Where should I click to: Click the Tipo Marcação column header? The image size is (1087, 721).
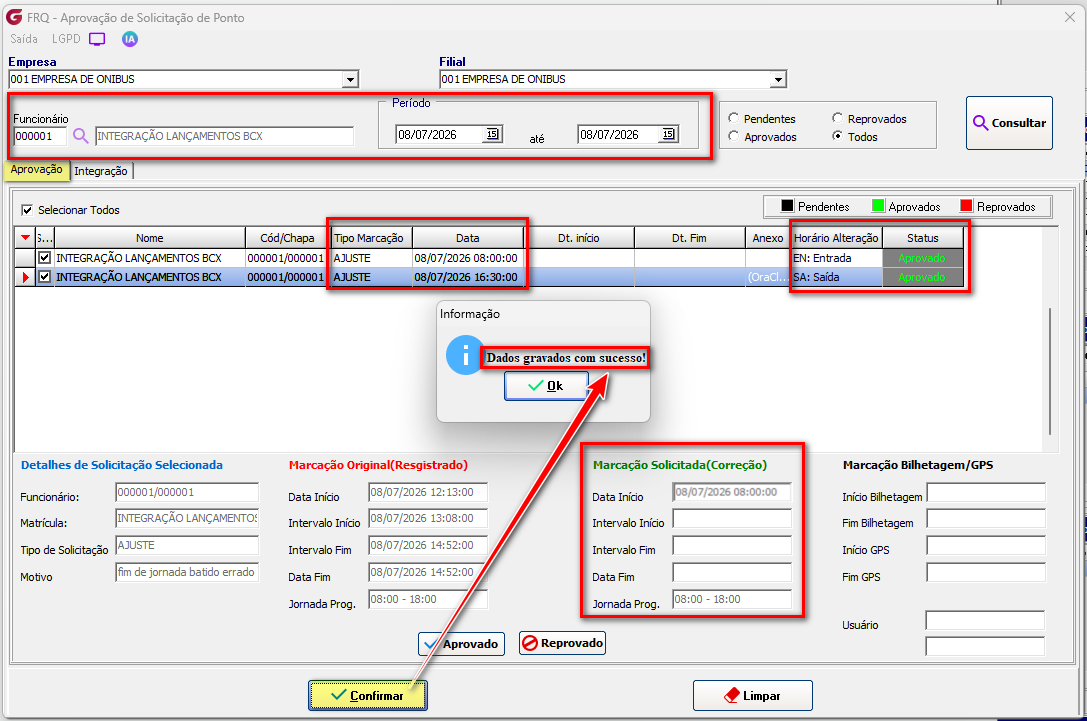[x=371, y=238]
